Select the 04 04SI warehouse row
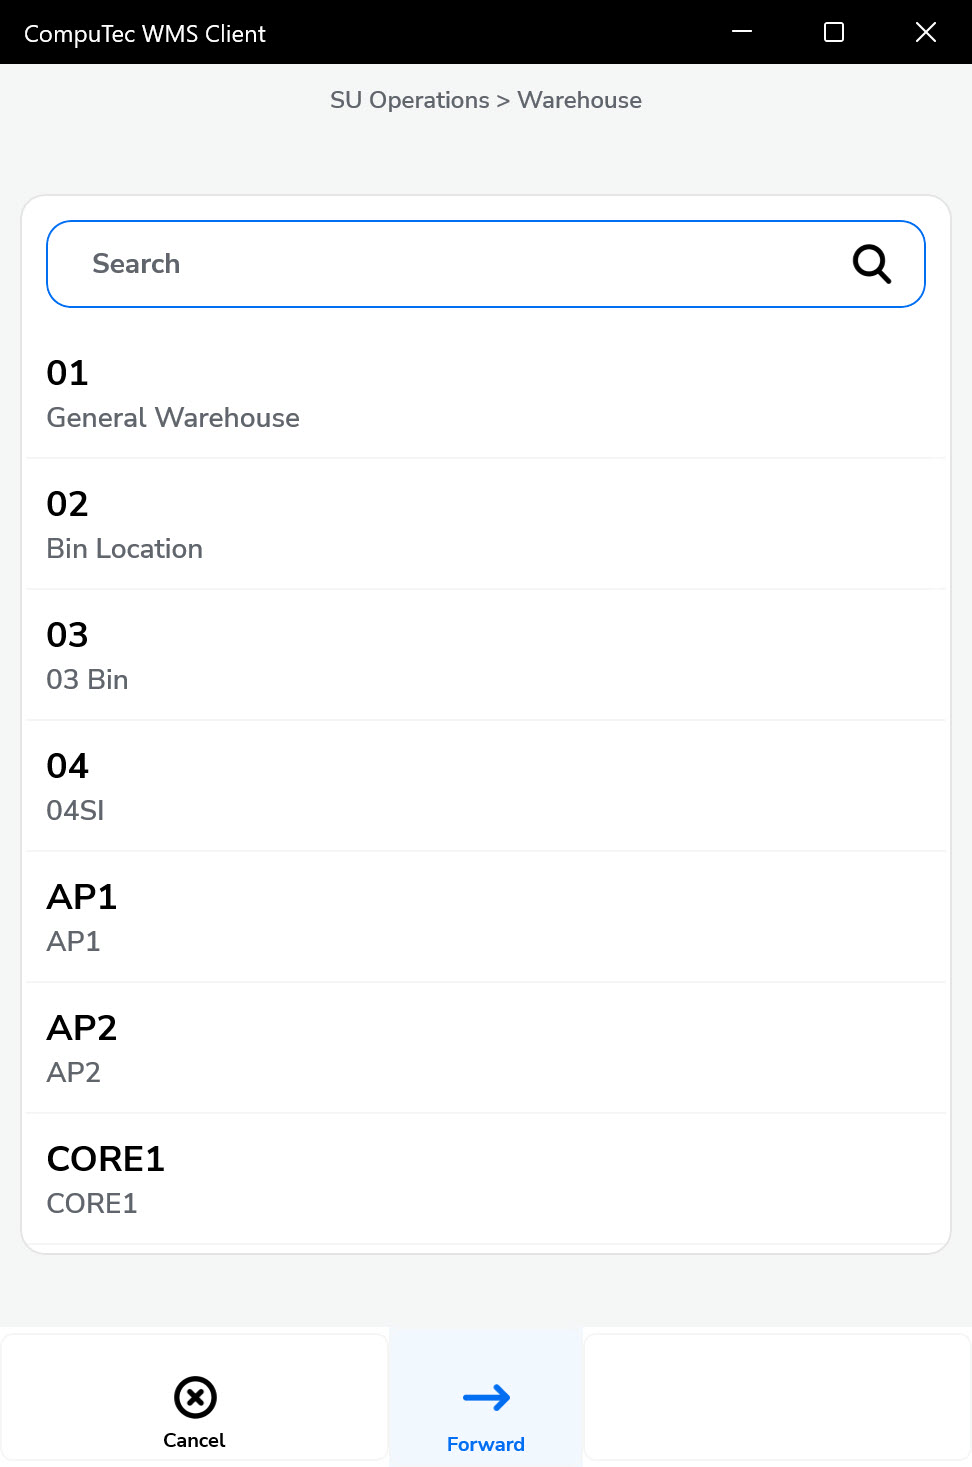The image size is (972, 1467). pyautogui.click(x=486, y=787)
